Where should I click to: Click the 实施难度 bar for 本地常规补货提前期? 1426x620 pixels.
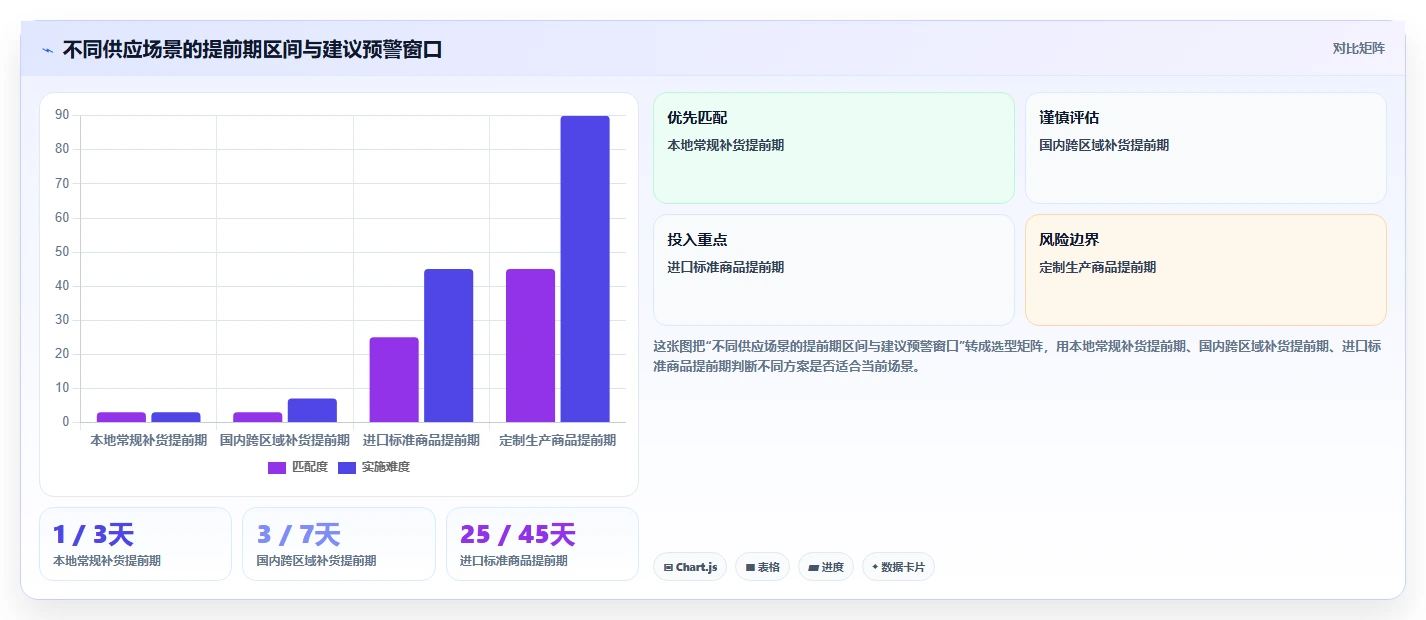tap(176, 417)
